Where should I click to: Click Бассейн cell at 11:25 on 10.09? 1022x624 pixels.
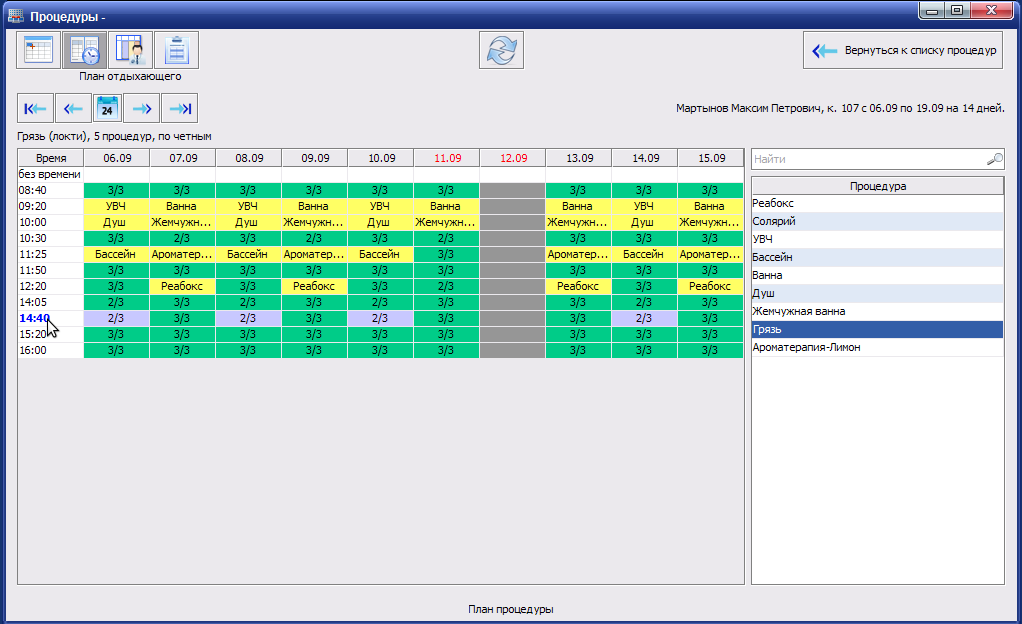[x=380, y=254]
